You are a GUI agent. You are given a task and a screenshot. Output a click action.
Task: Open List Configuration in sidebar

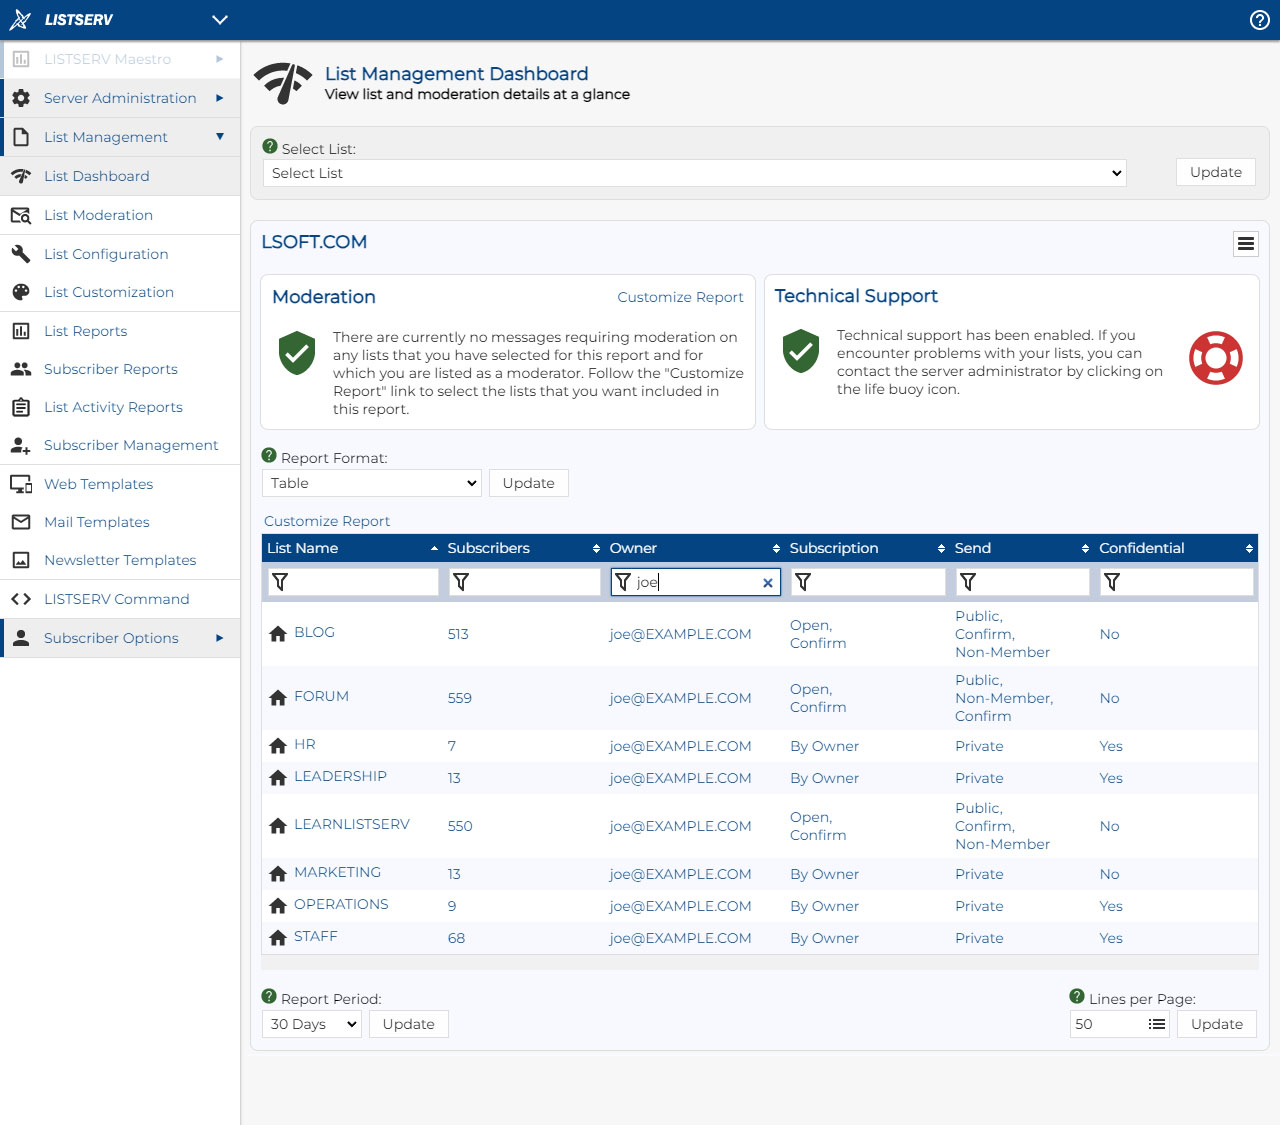(120, 254)
